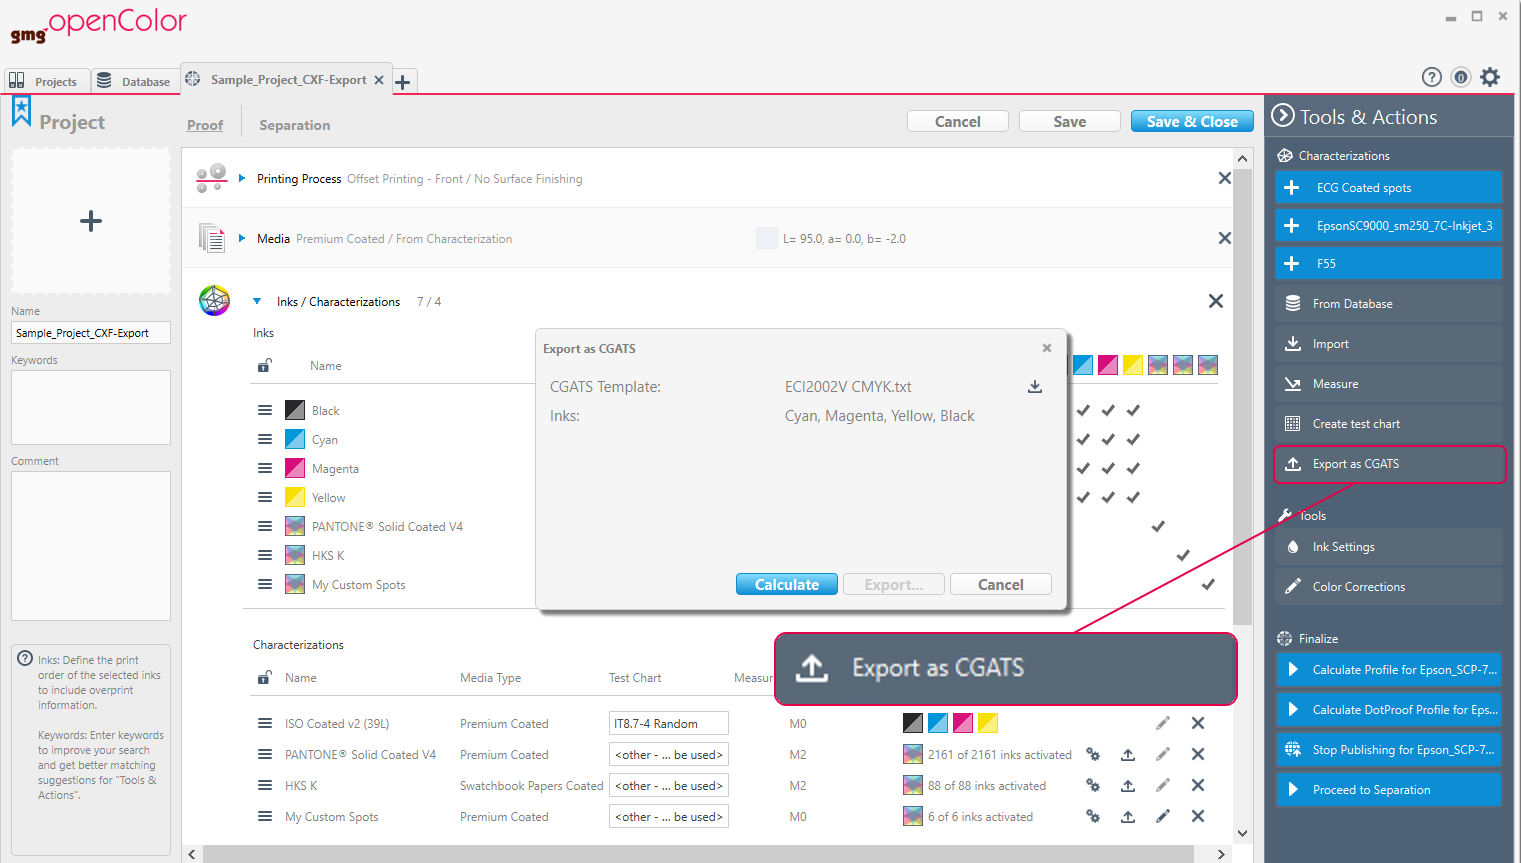Open the help question mark icon
The width and height of the screenshot is (1521, 863).
click(x=1432, y=77)
